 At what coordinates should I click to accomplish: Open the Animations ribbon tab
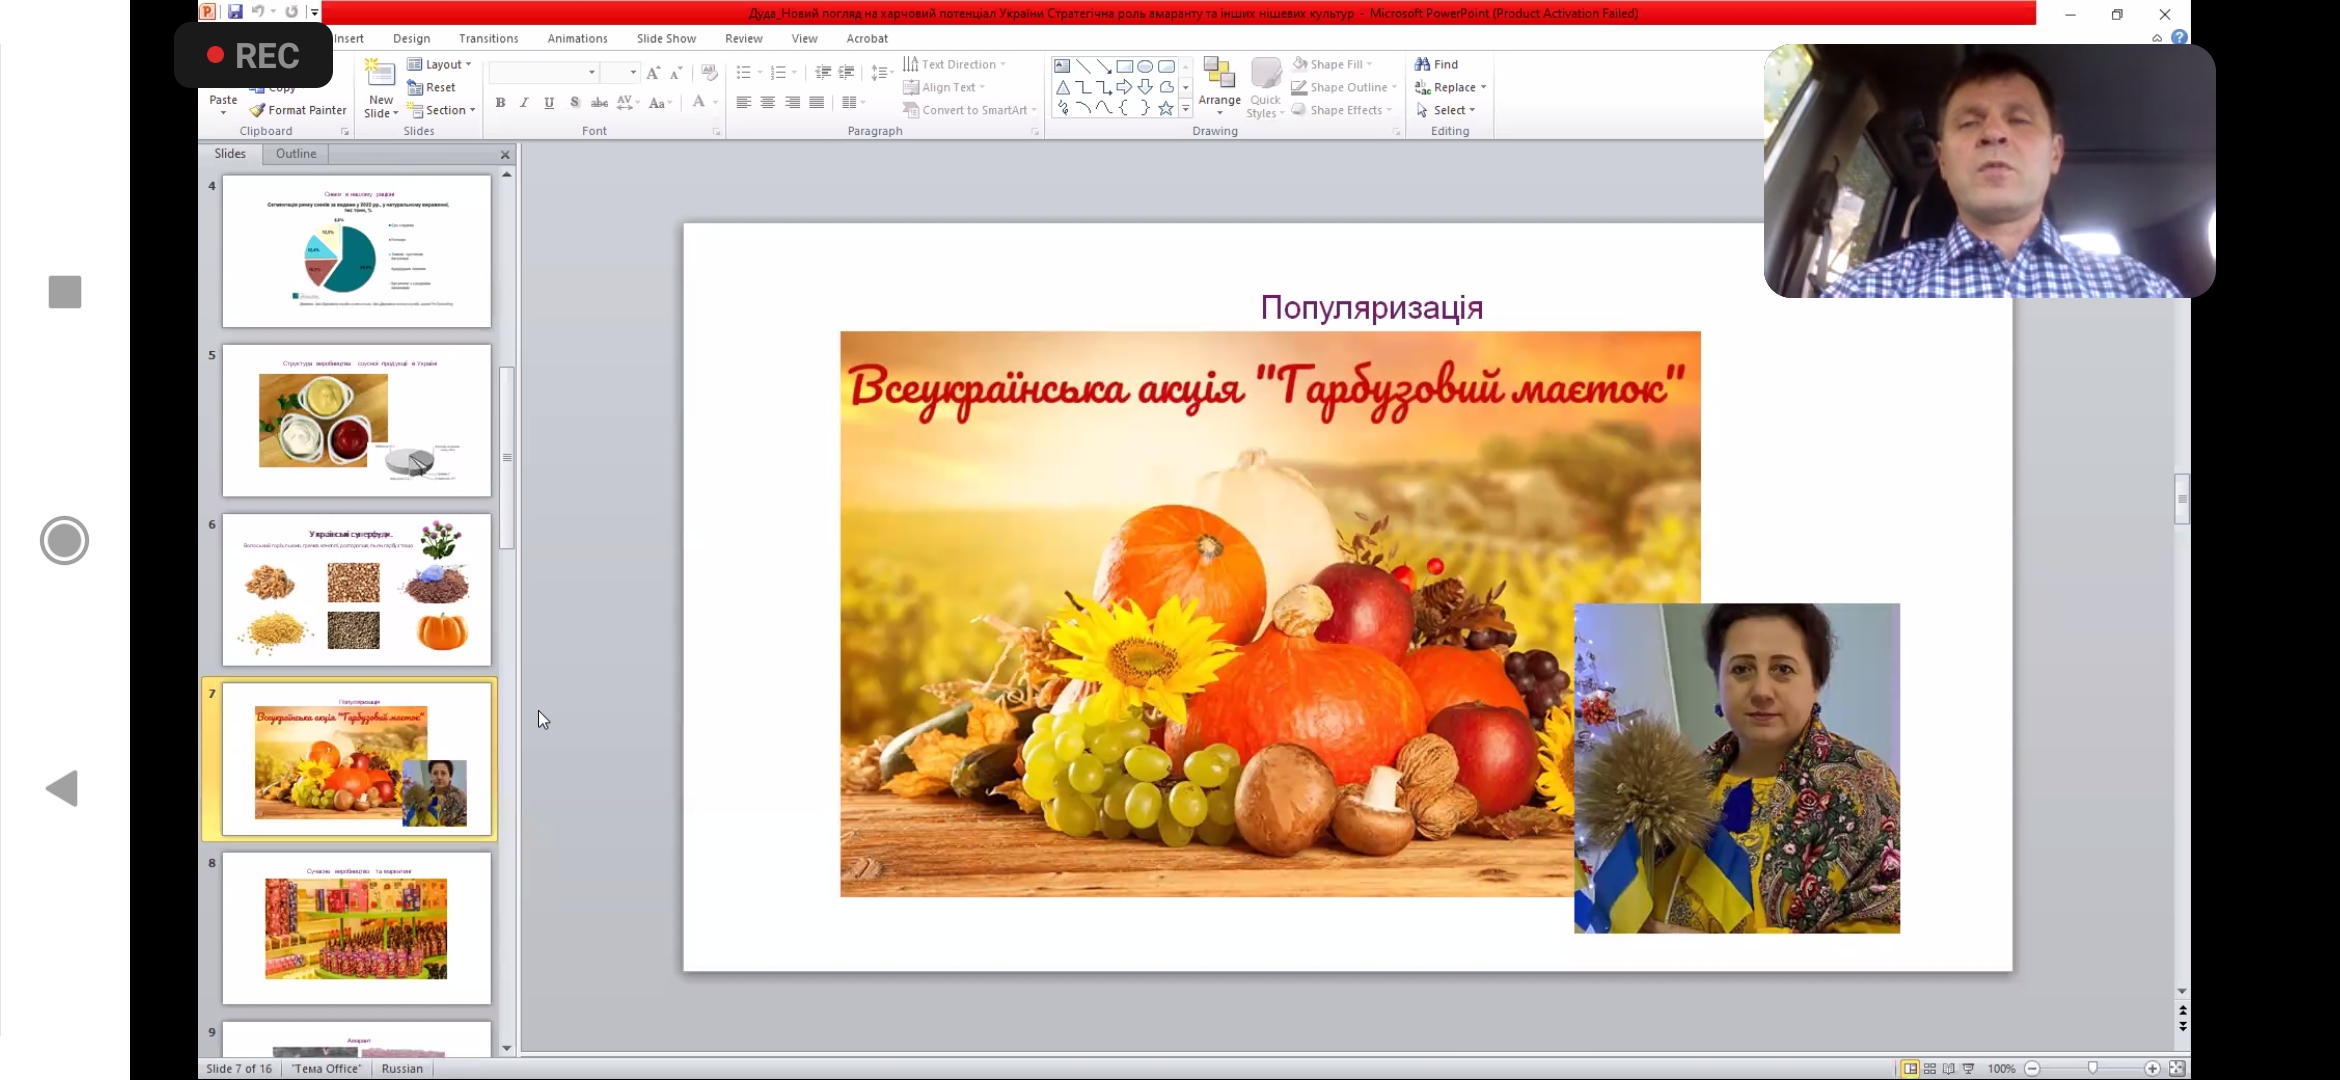click(577, 38)
